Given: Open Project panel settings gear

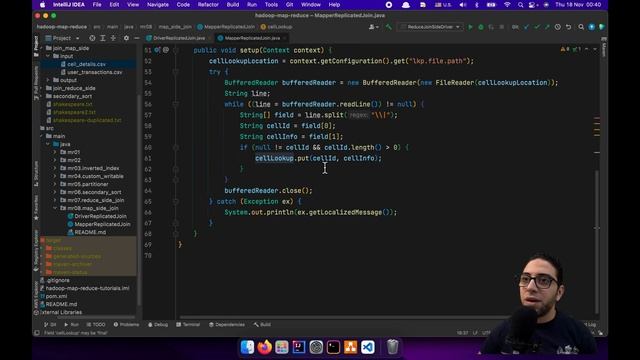Looking at the screenshot, I should [x=126, y=38].
